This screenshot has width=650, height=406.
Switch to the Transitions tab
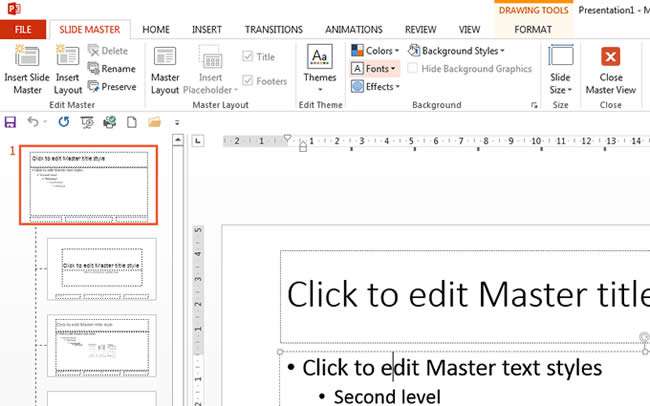pyautogui.click(x=273, y=30)
